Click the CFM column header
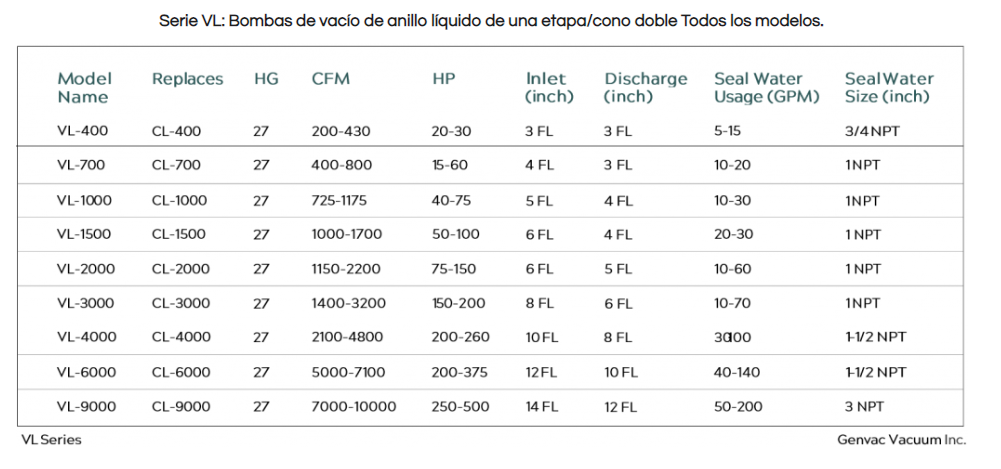1001x469 pixels. tap(331, 79)
